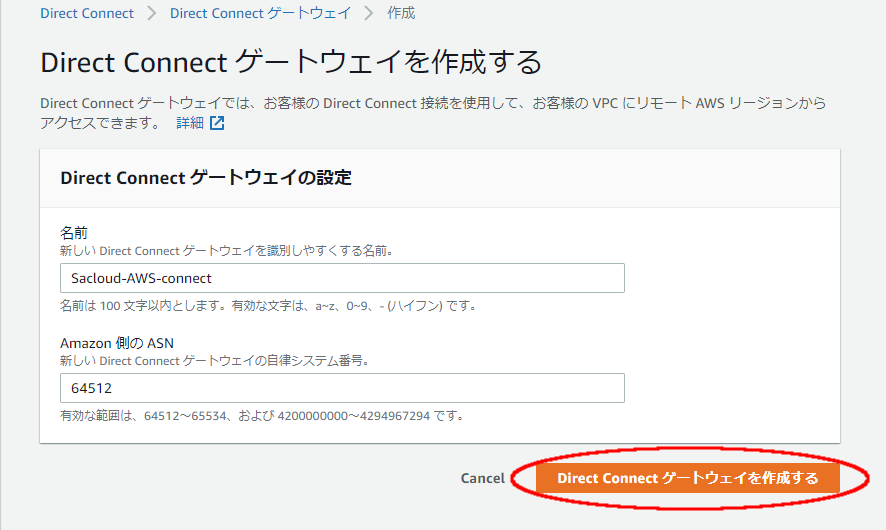Focus the 名前 field containing Sacloud-AWS-connect
The width and height of the screenshot is (886, 530).
tap(342, 278)
